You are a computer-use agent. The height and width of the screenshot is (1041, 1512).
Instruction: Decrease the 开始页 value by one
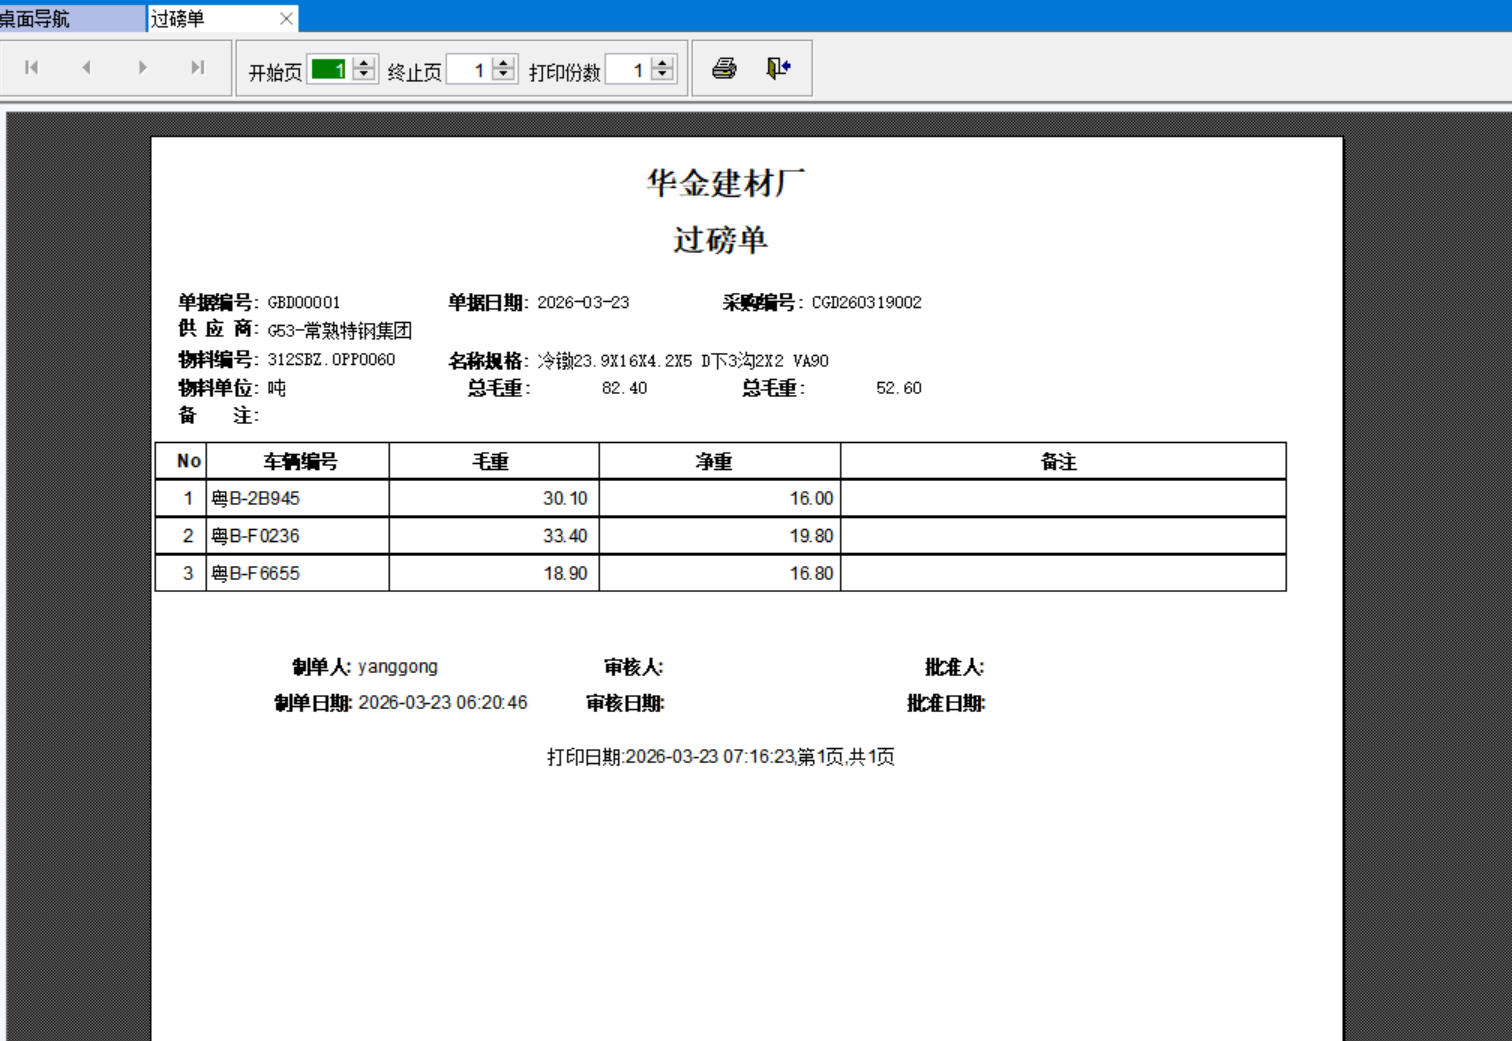pyautogui.click(x=365, y=75)
